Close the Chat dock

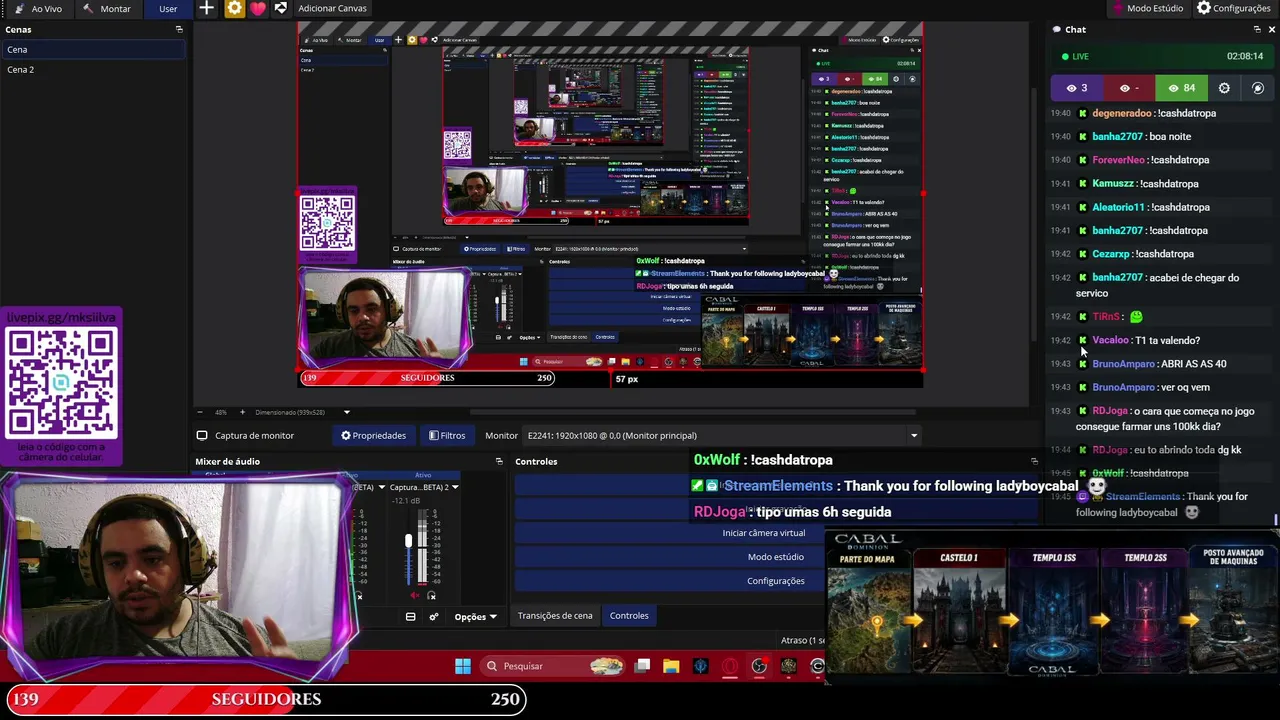(x=1271, y=29)
